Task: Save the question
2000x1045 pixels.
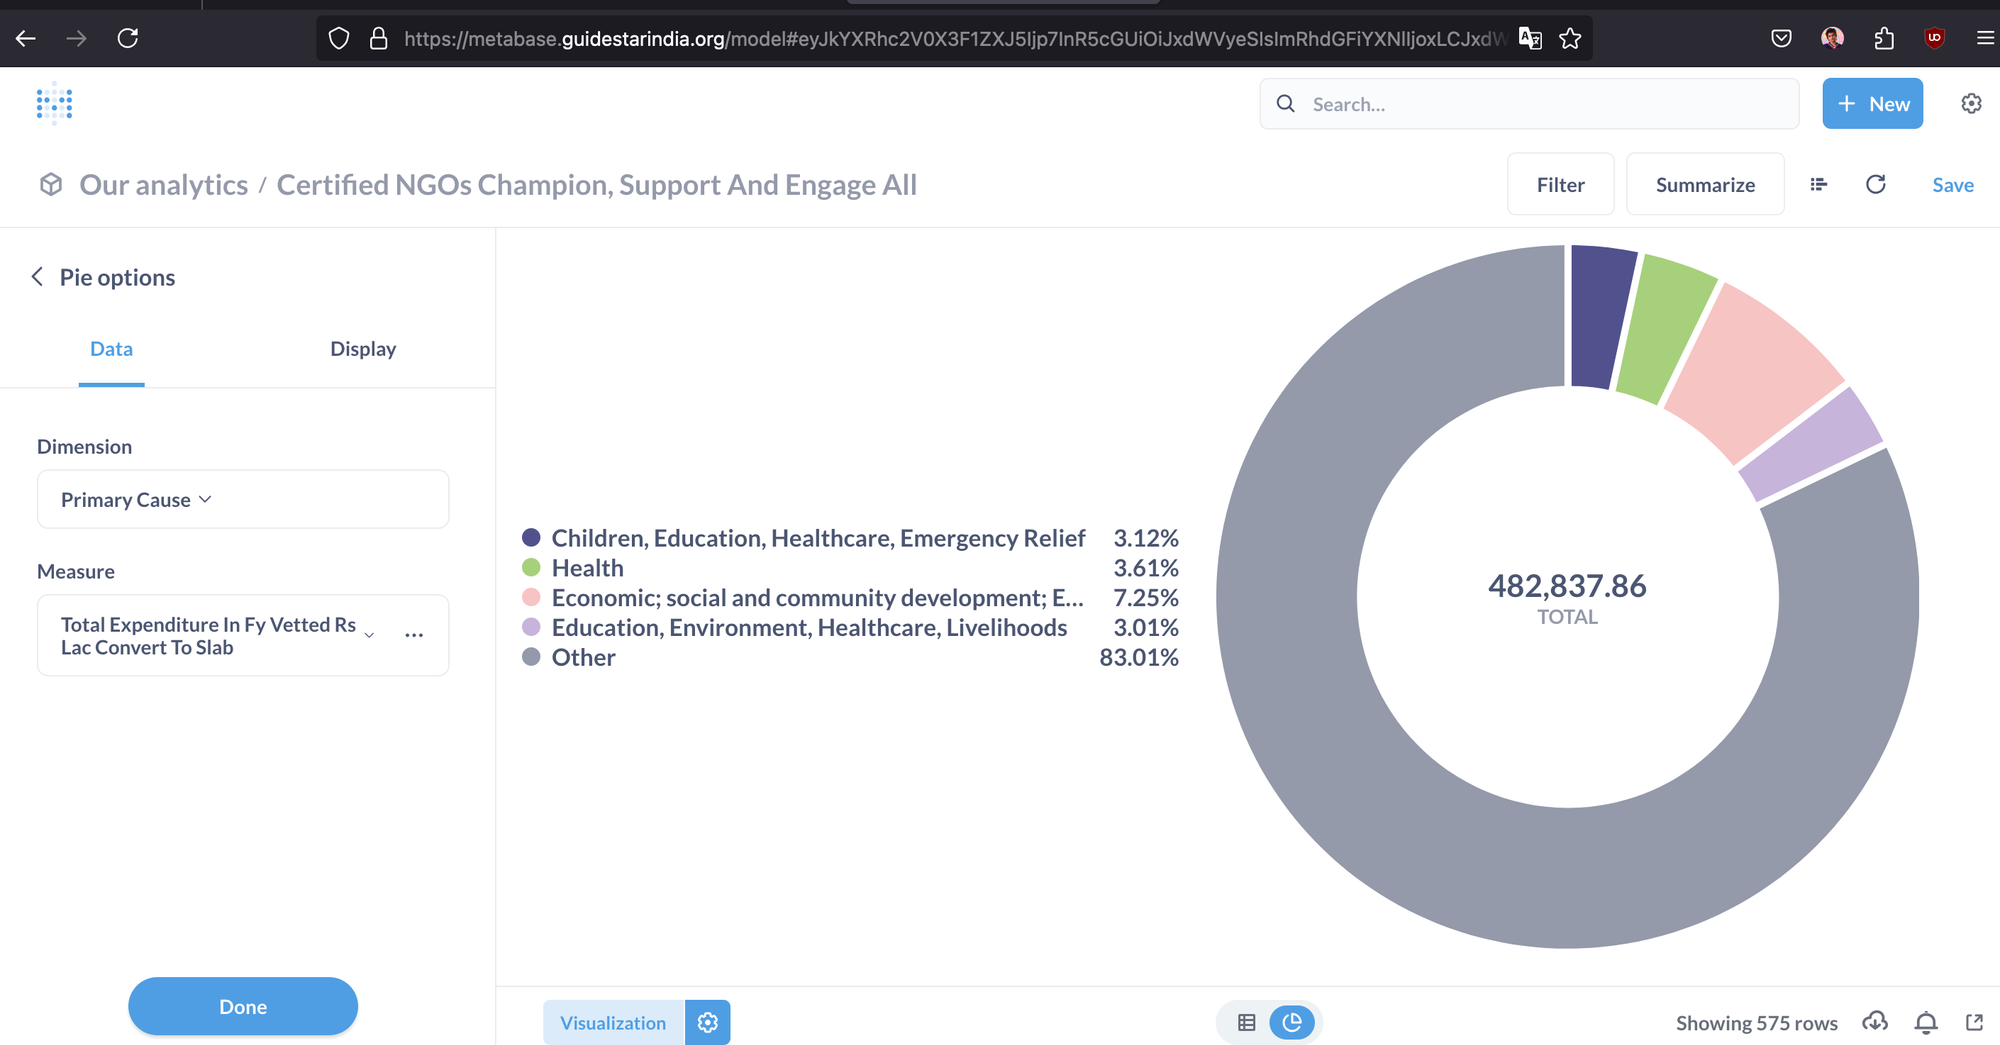Action: click(1952, 184)
